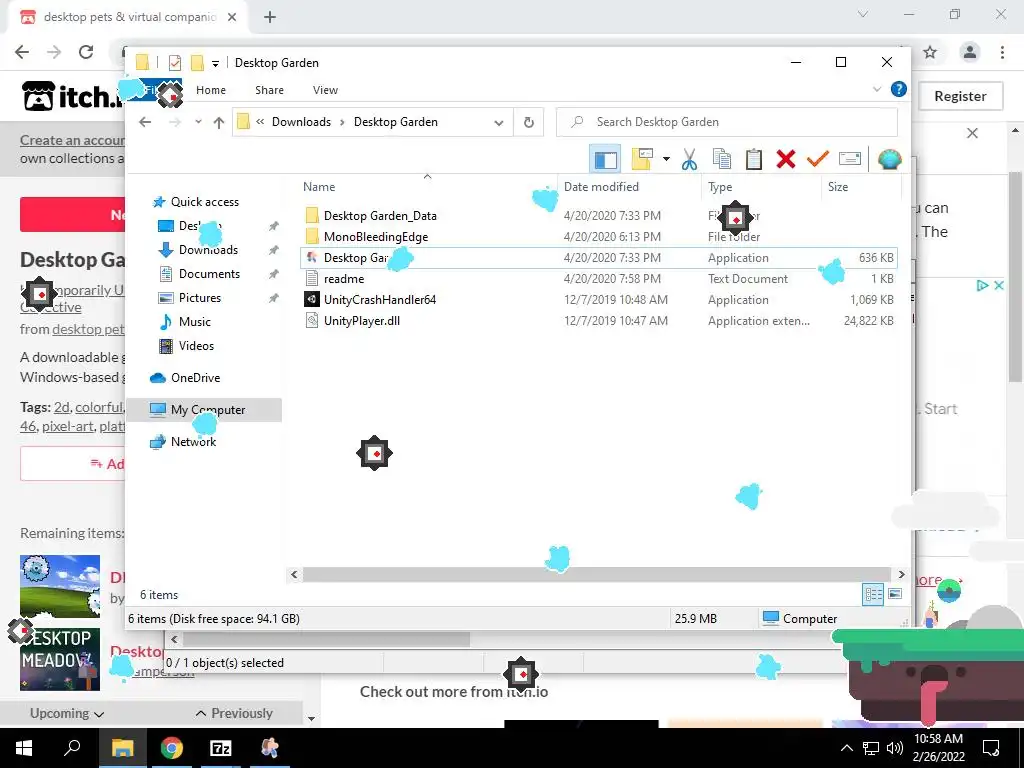Click the pixel-art tag link
This screenshot has height=768, width=1024.
pos(67,426)
